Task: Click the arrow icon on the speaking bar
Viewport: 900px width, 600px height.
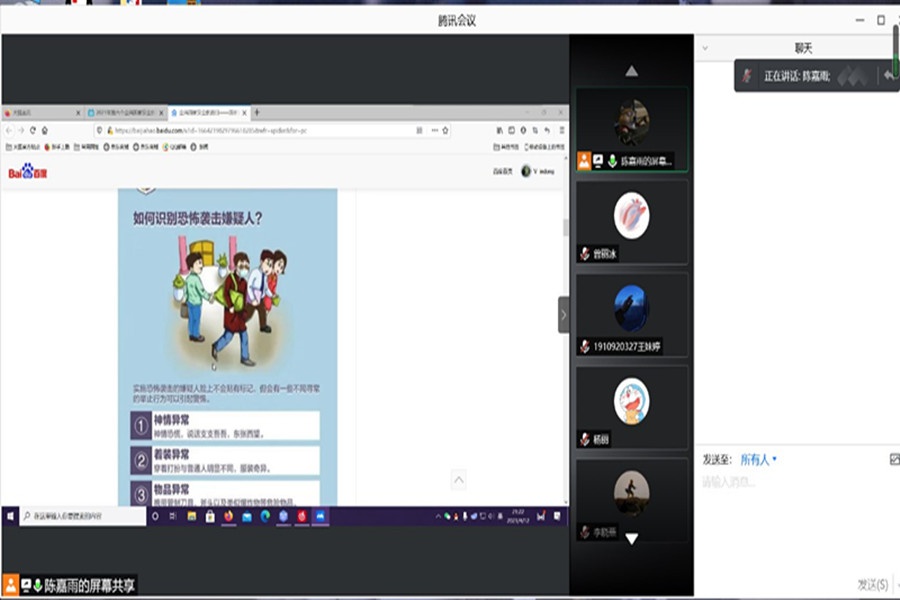Action: tap(887, 76)
